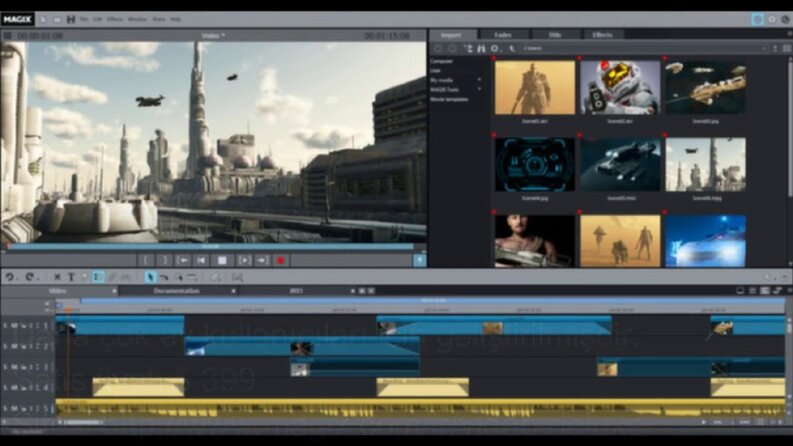
Task: Close the Video movie tab
Action: pyautogui.click(x=114, y=291)
